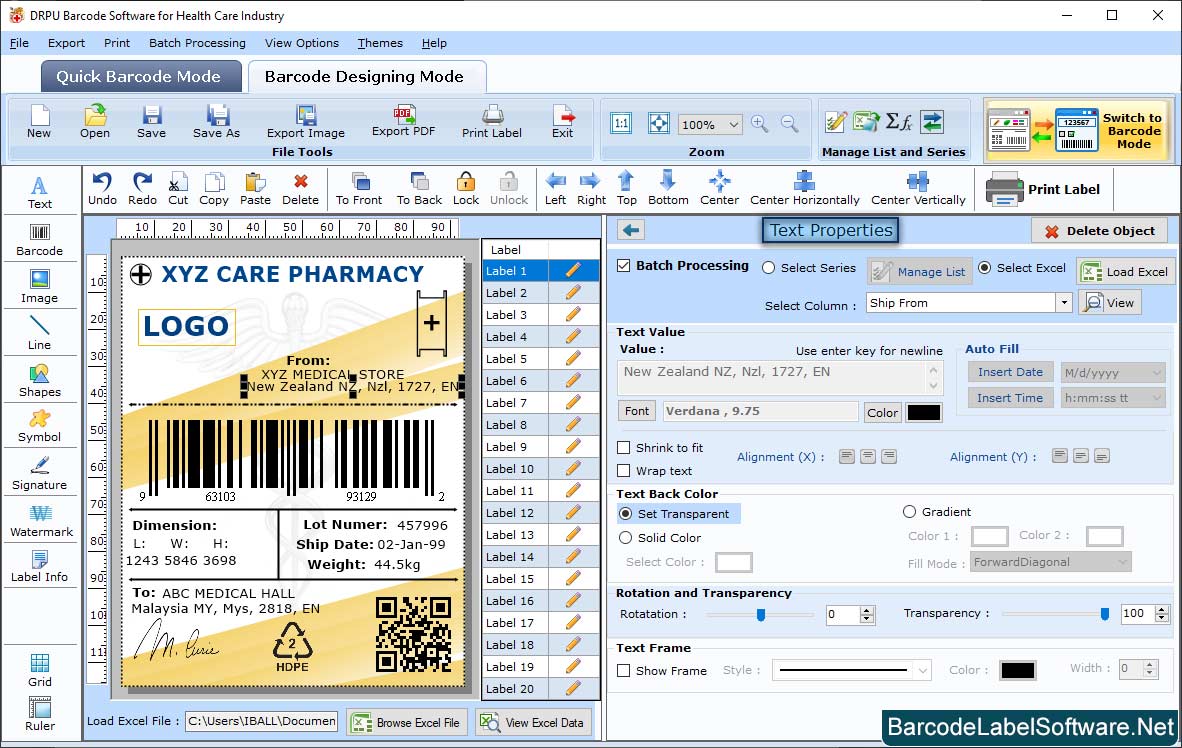Click Browse Excel File button
1182x748 pixels.
(x=407, y=722)
